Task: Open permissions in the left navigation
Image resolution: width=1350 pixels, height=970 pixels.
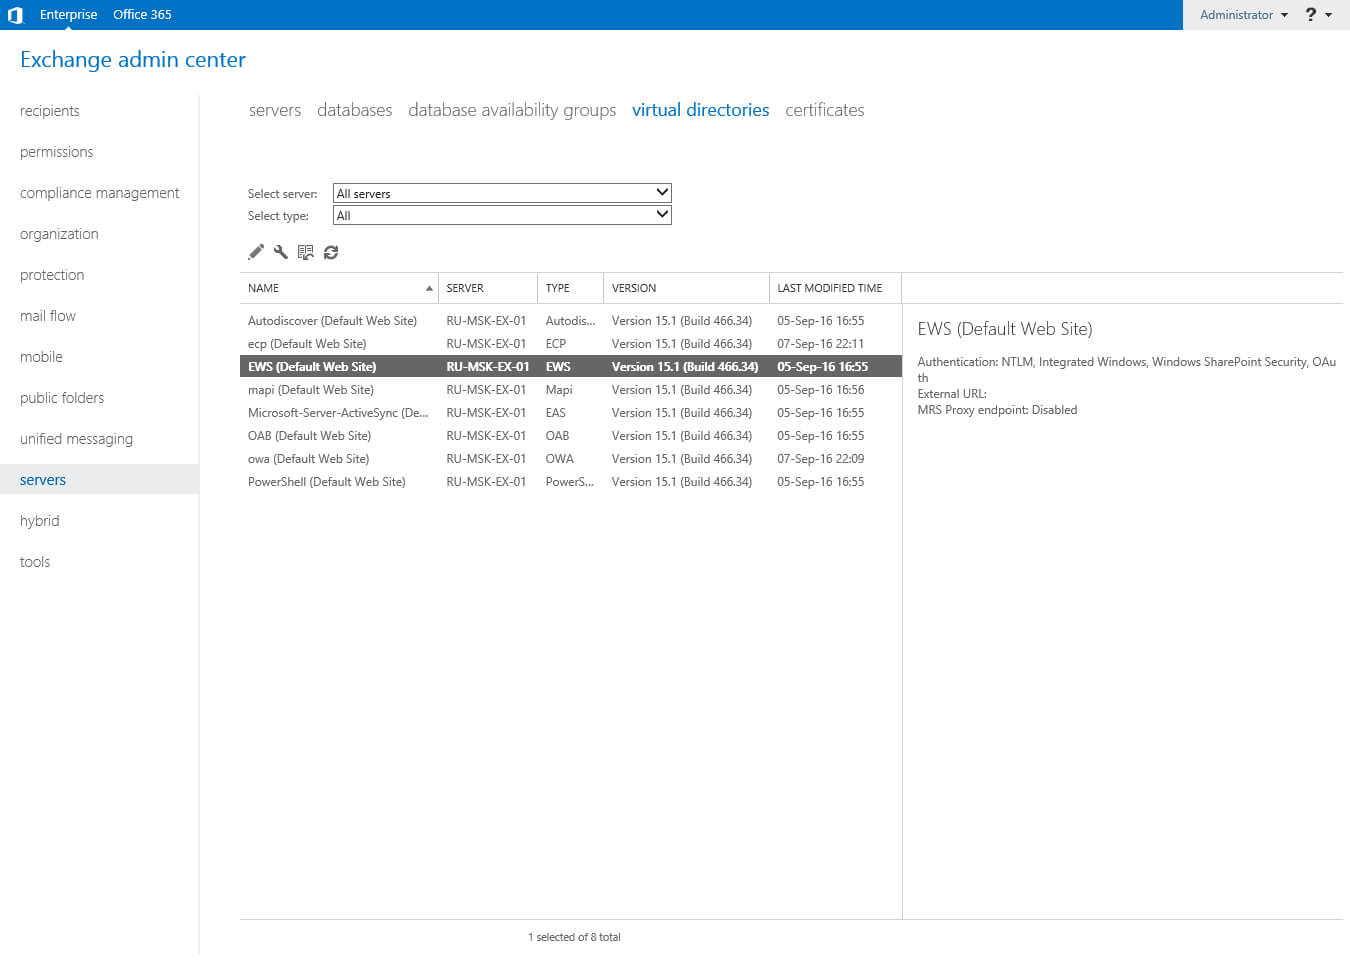Action: (x=57, y=152)
